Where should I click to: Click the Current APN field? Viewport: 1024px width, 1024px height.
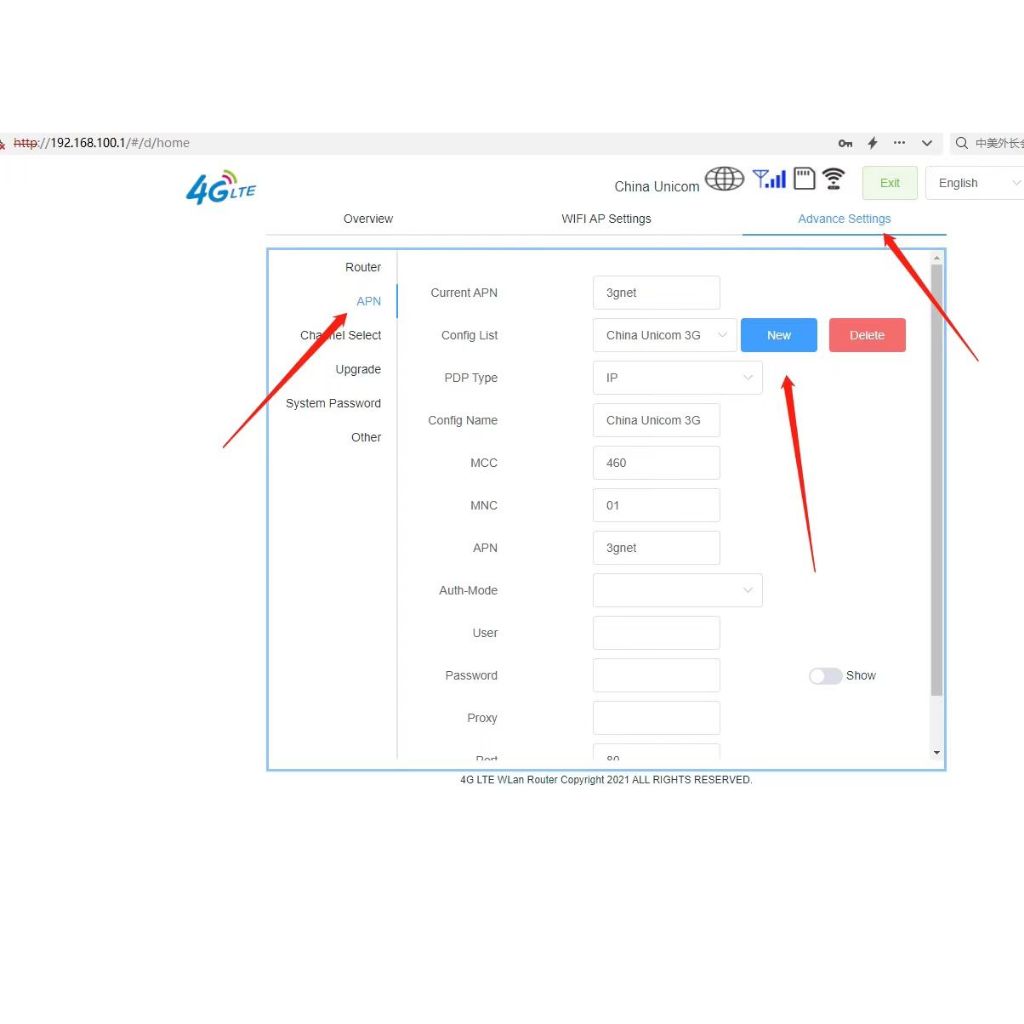[x=656, y=293]
